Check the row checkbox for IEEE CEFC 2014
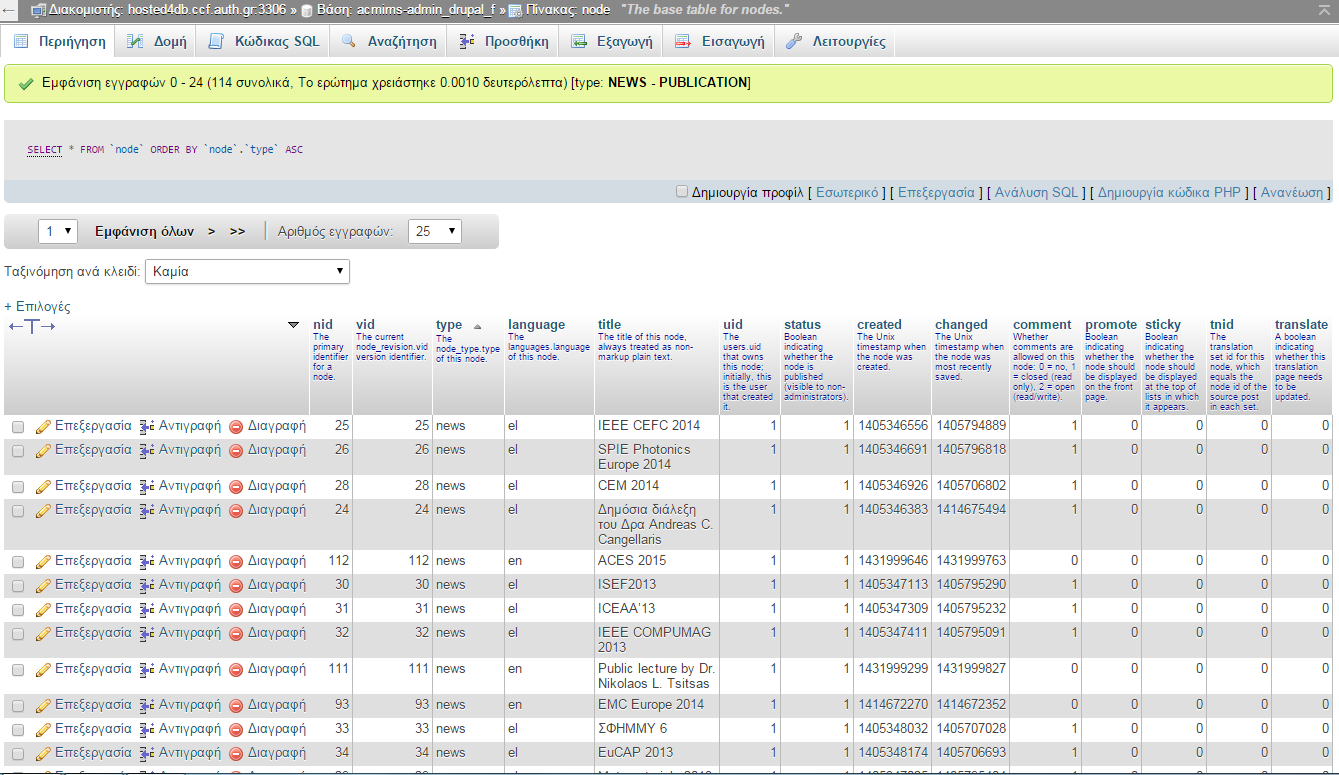The image size is (1339, 775). 18,427
